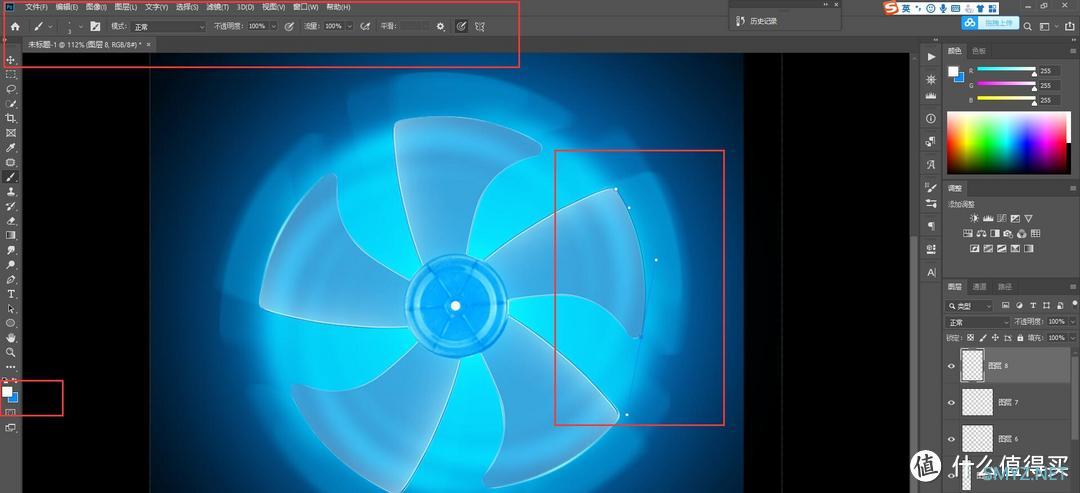
Task: Select the Hand tool
Action: 11,337
